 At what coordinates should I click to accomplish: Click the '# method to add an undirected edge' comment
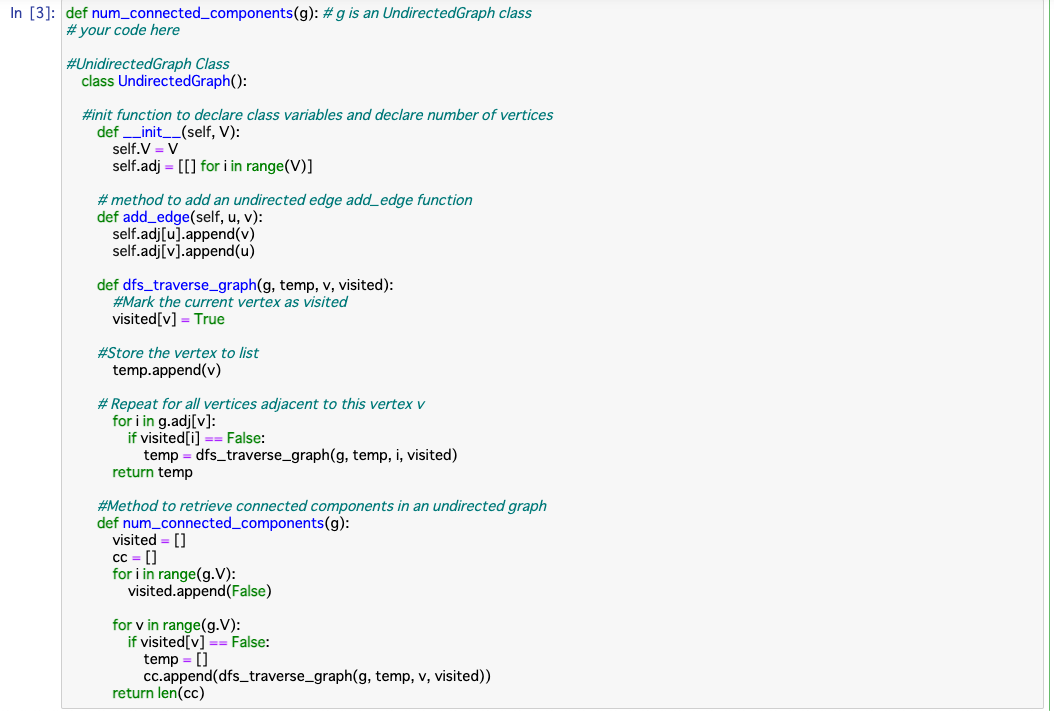[285, 200]
